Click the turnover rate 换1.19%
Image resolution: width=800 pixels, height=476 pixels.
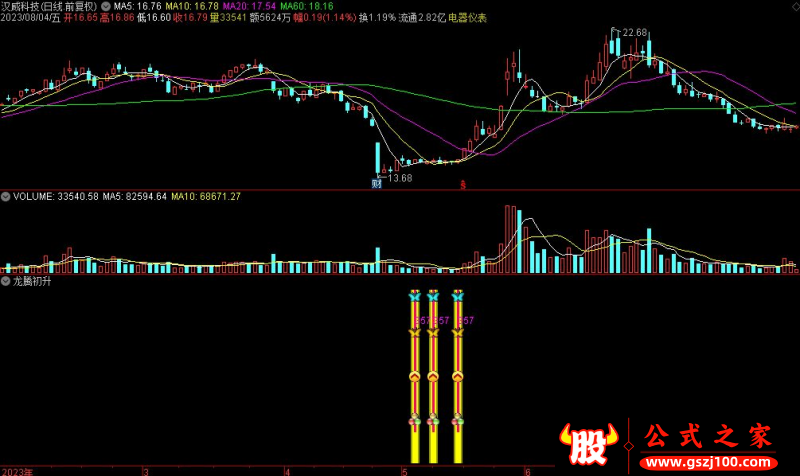[x=377, y=18]
